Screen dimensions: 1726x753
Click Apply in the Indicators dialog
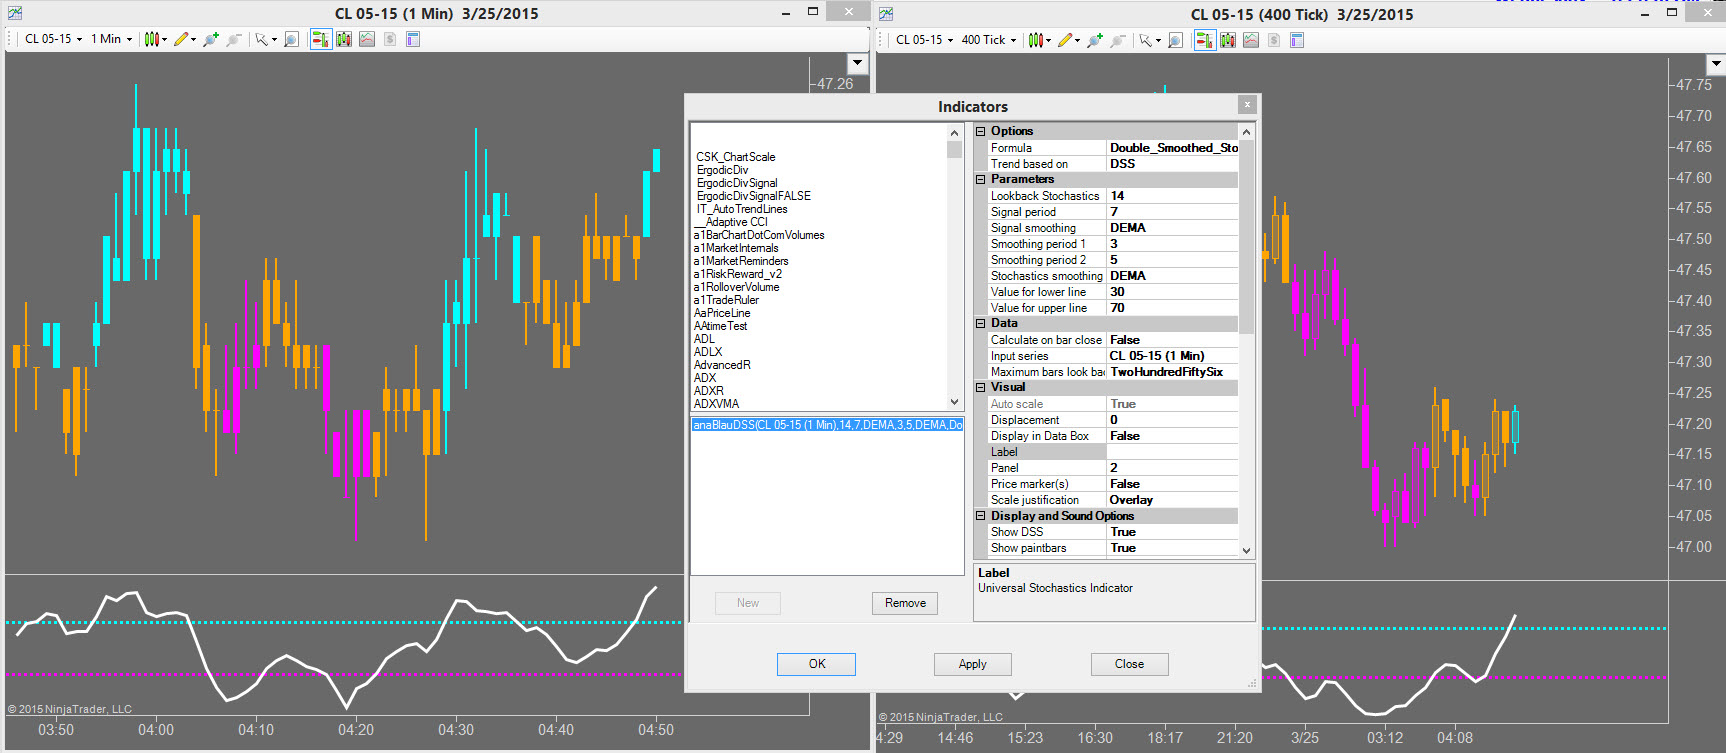972,664
